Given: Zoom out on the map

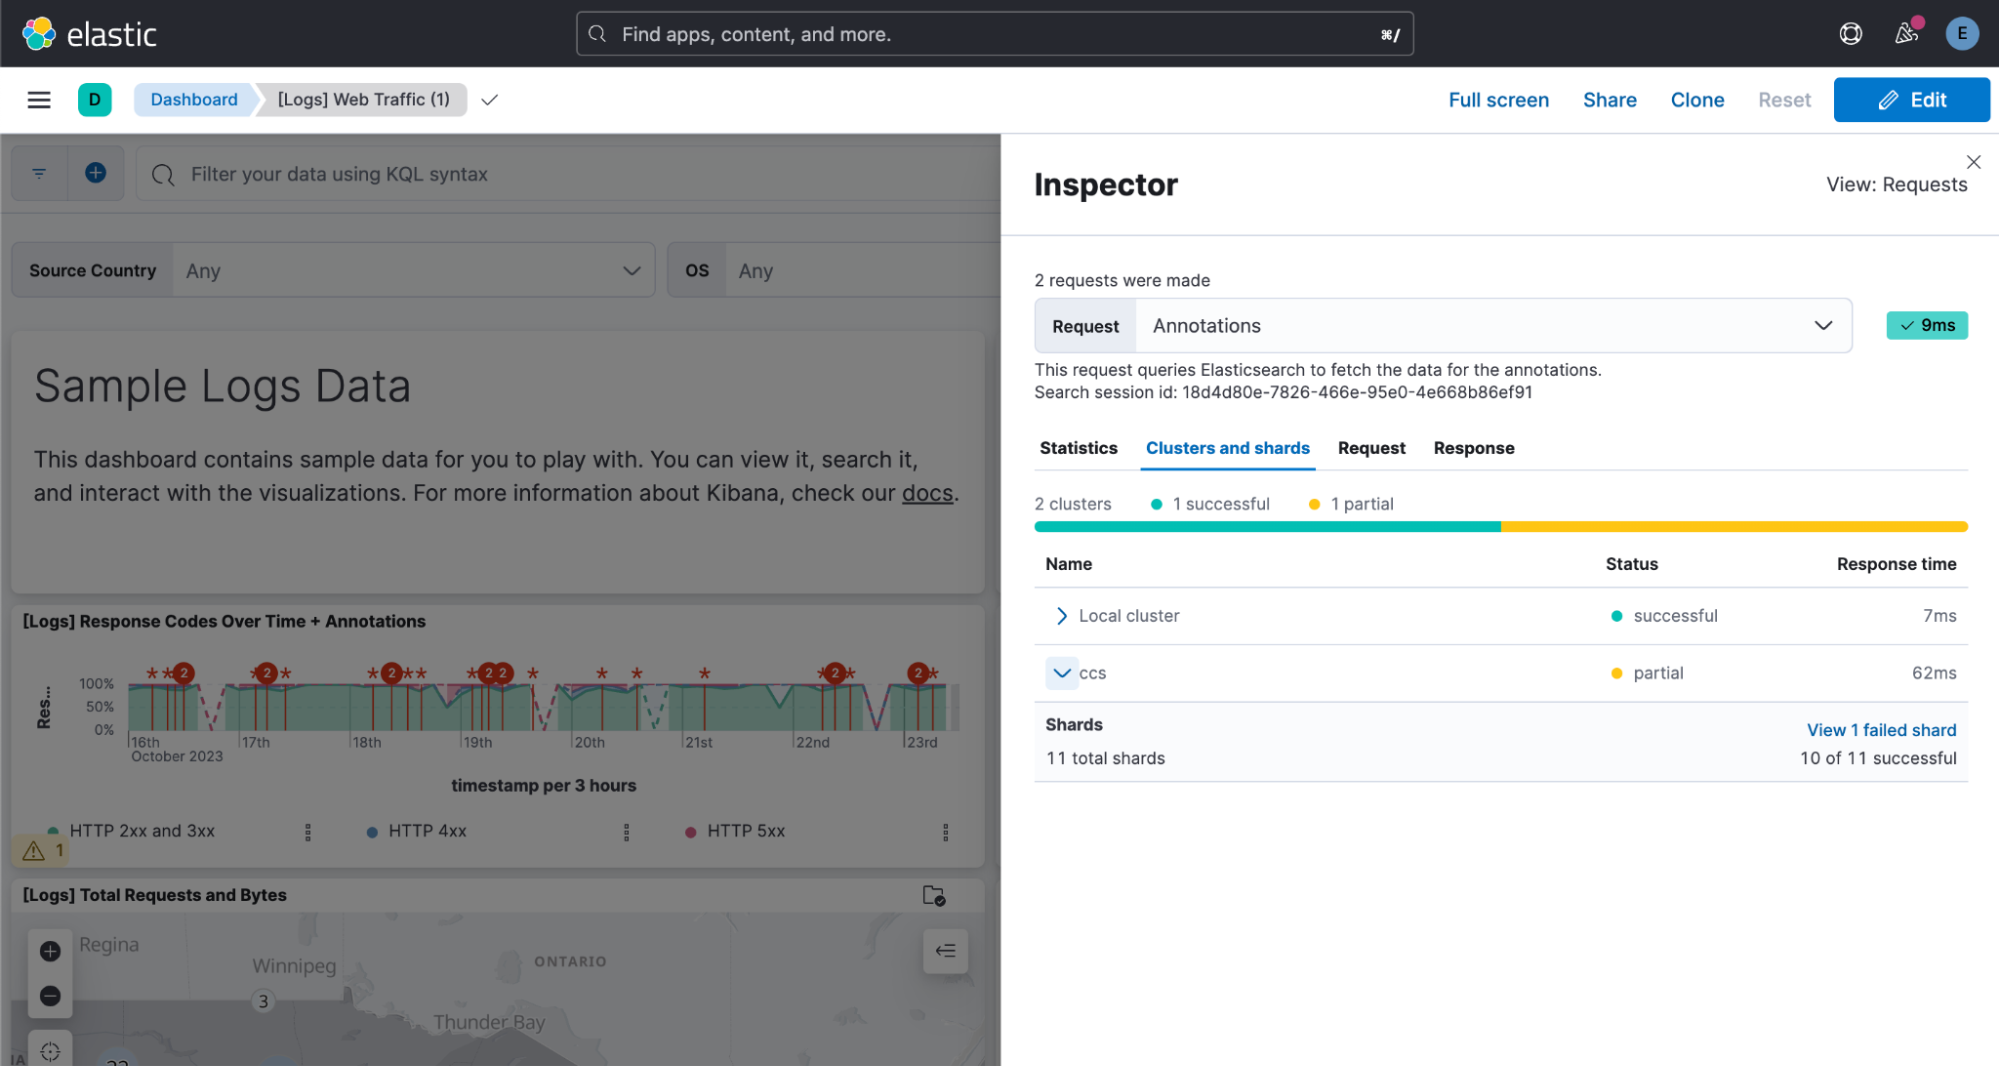Looking at the screenshot, I should click(x=50, y=996).
